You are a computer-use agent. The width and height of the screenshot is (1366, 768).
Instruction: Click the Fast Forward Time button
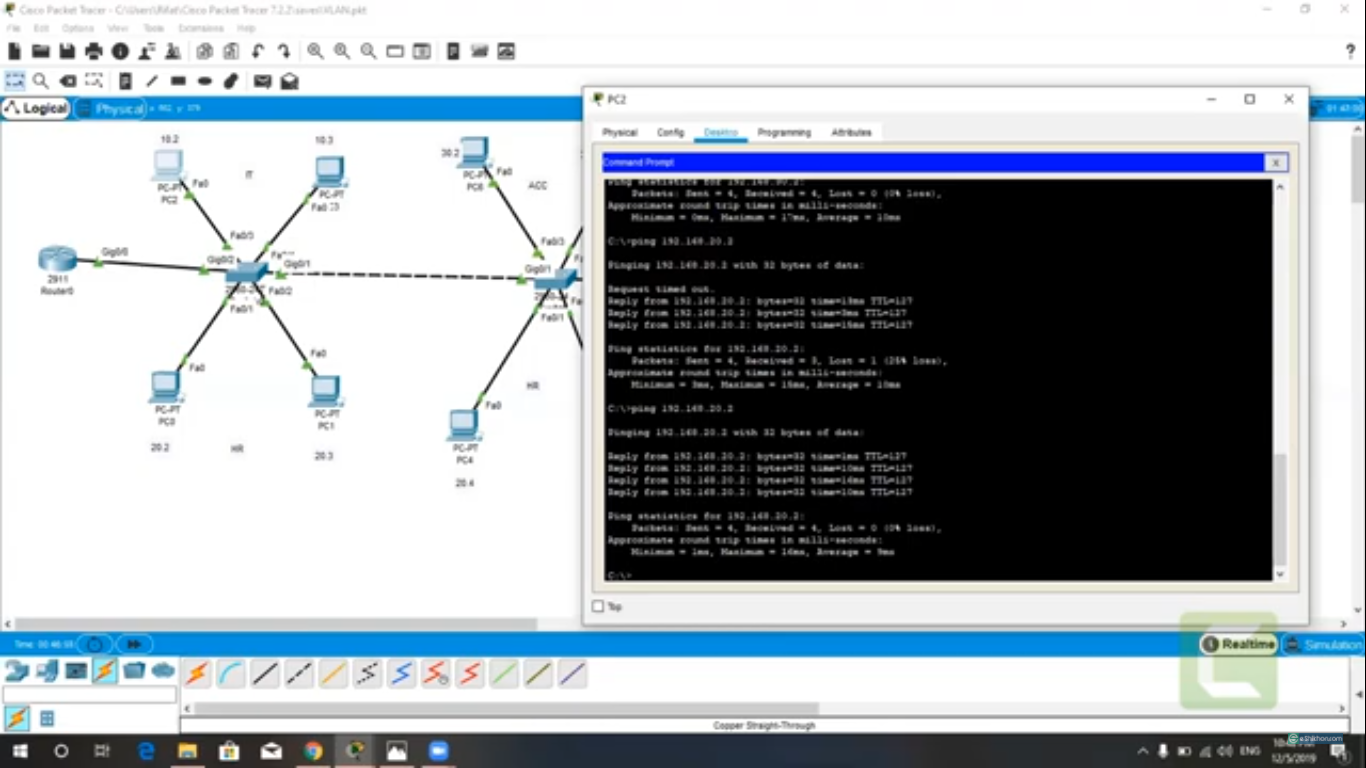tap(134, 644)
